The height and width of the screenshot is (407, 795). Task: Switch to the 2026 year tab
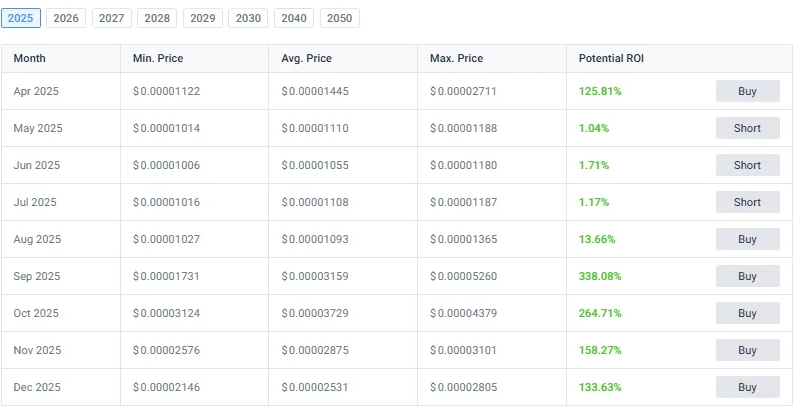pyautogui.click(x=66, y=18)
